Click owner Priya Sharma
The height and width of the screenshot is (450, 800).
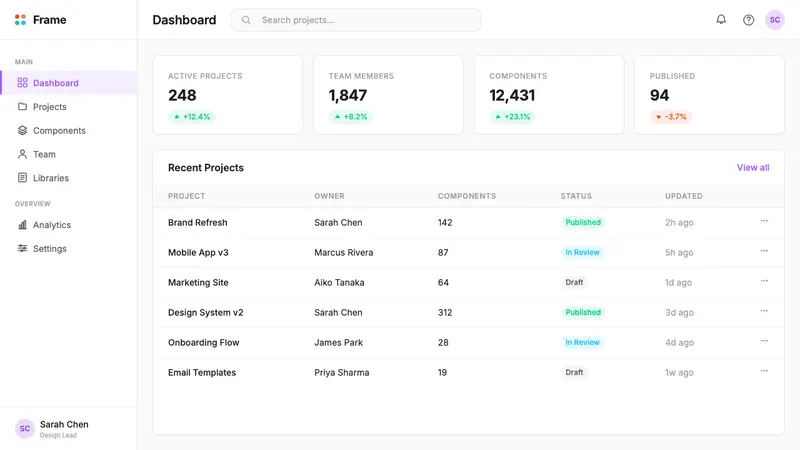[341, 372]
